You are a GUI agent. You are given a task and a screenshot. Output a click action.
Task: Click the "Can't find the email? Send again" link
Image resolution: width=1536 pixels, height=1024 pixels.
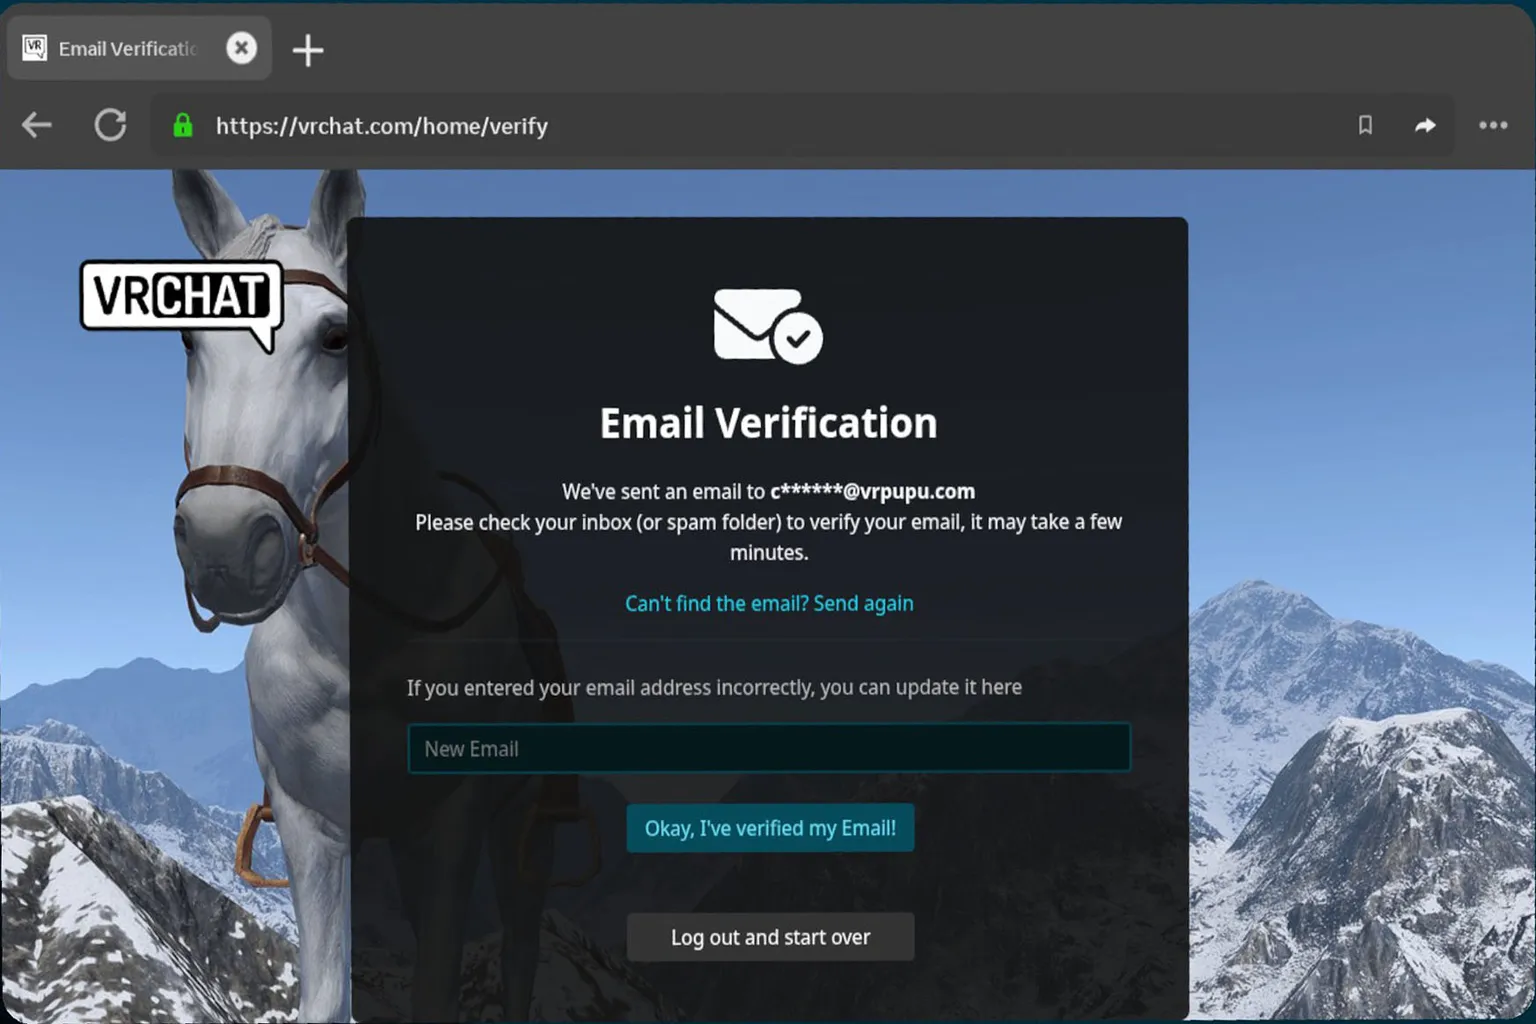(x=768, y=603)
